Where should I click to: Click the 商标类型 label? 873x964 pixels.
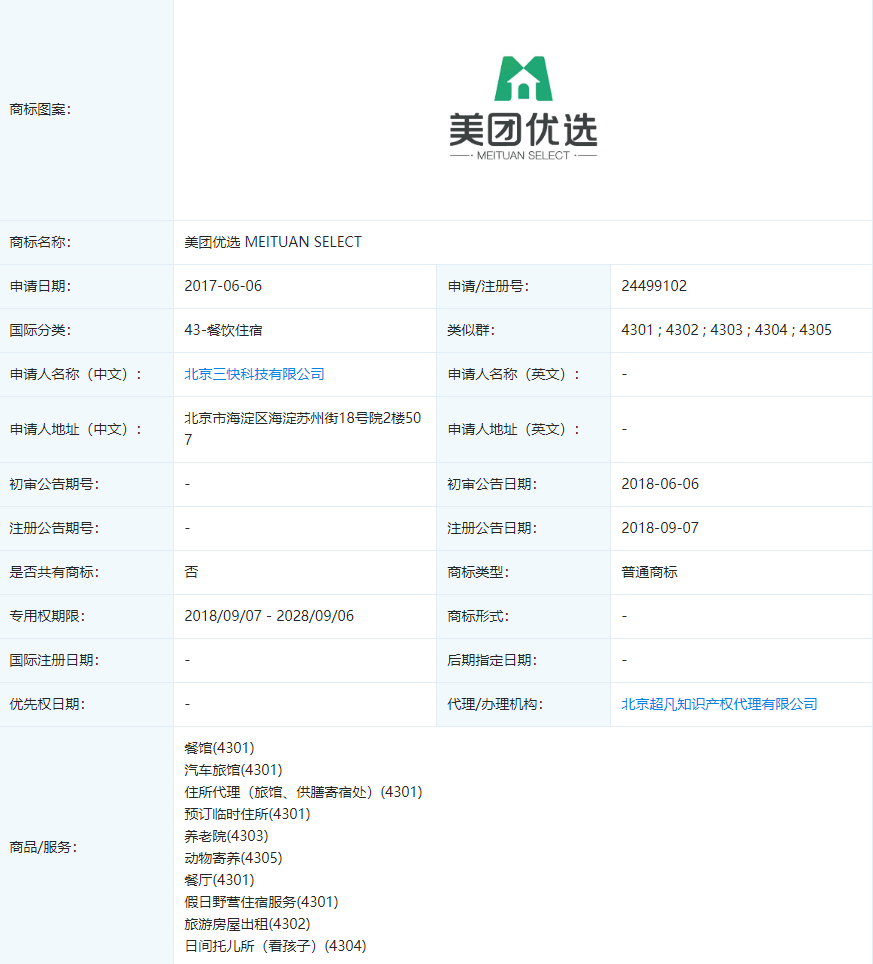click(x=478, y=572)
